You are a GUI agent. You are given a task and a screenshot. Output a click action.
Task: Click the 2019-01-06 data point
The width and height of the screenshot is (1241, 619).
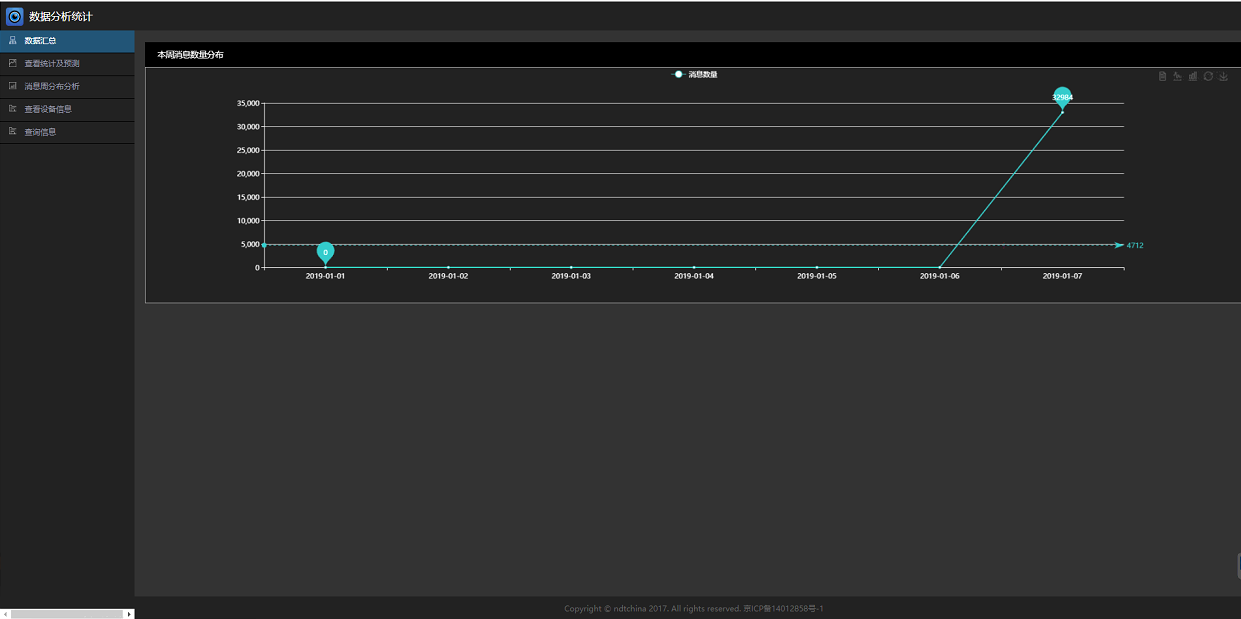click(x=940, y=267)
